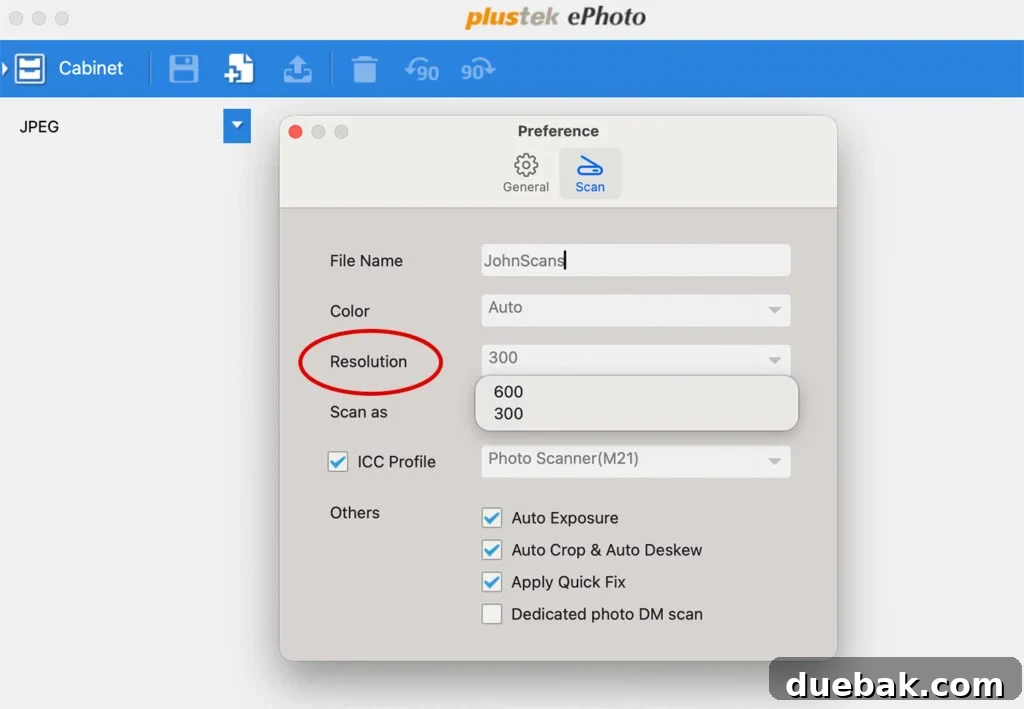Select the Scan preferences tab
The height and width of the screenshot is (709, 1024).
point(590,174)
